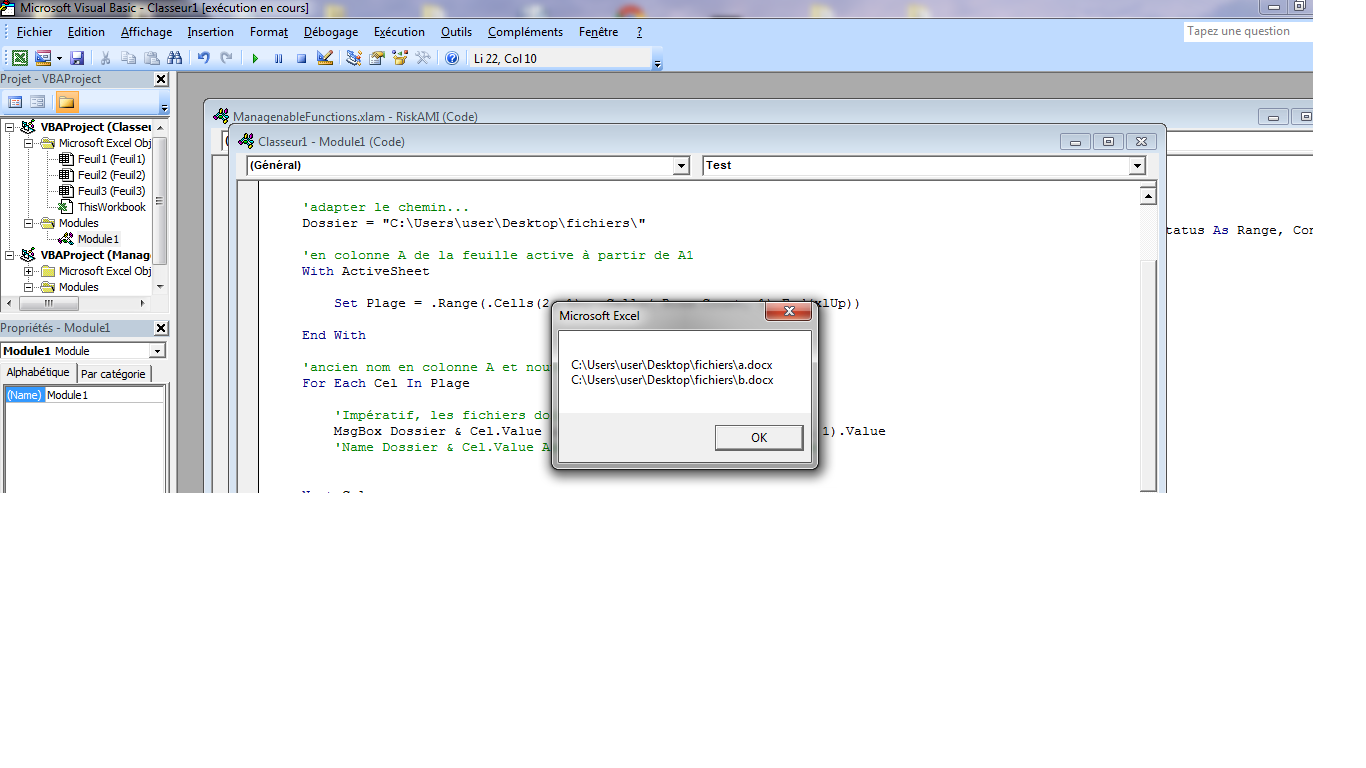The height and width of the screenshot is (768, 1366).
Task: Open the ? help menu
Action: coord(639,32)
